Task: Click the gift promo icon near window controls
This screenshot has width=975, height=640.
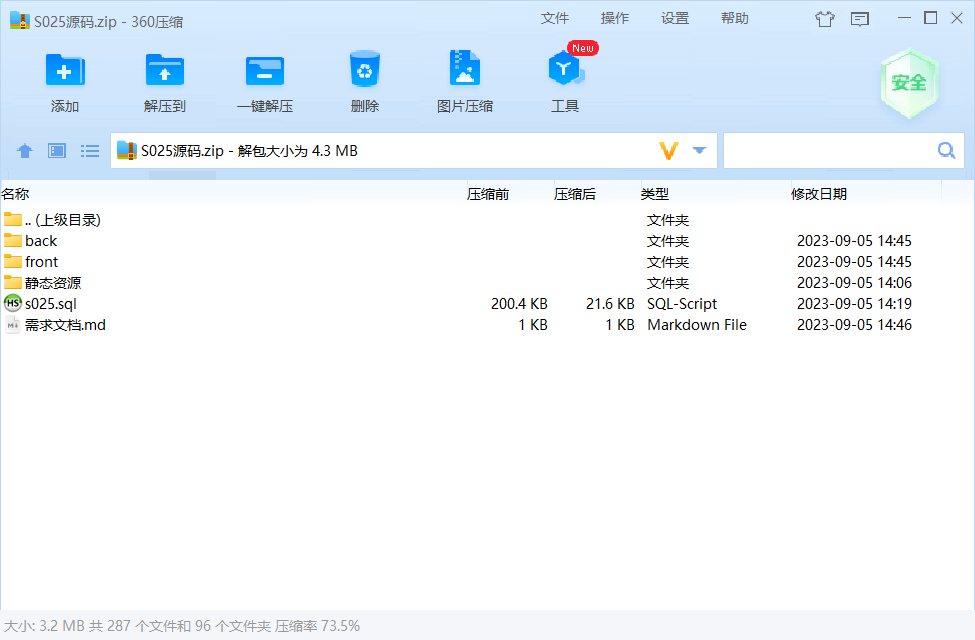Action: (x=824, y=19)
